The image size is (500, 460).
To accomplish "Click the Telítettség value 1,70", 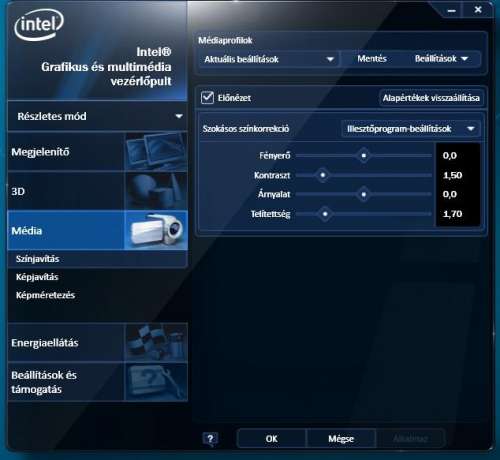I will [x=452, y=214].
